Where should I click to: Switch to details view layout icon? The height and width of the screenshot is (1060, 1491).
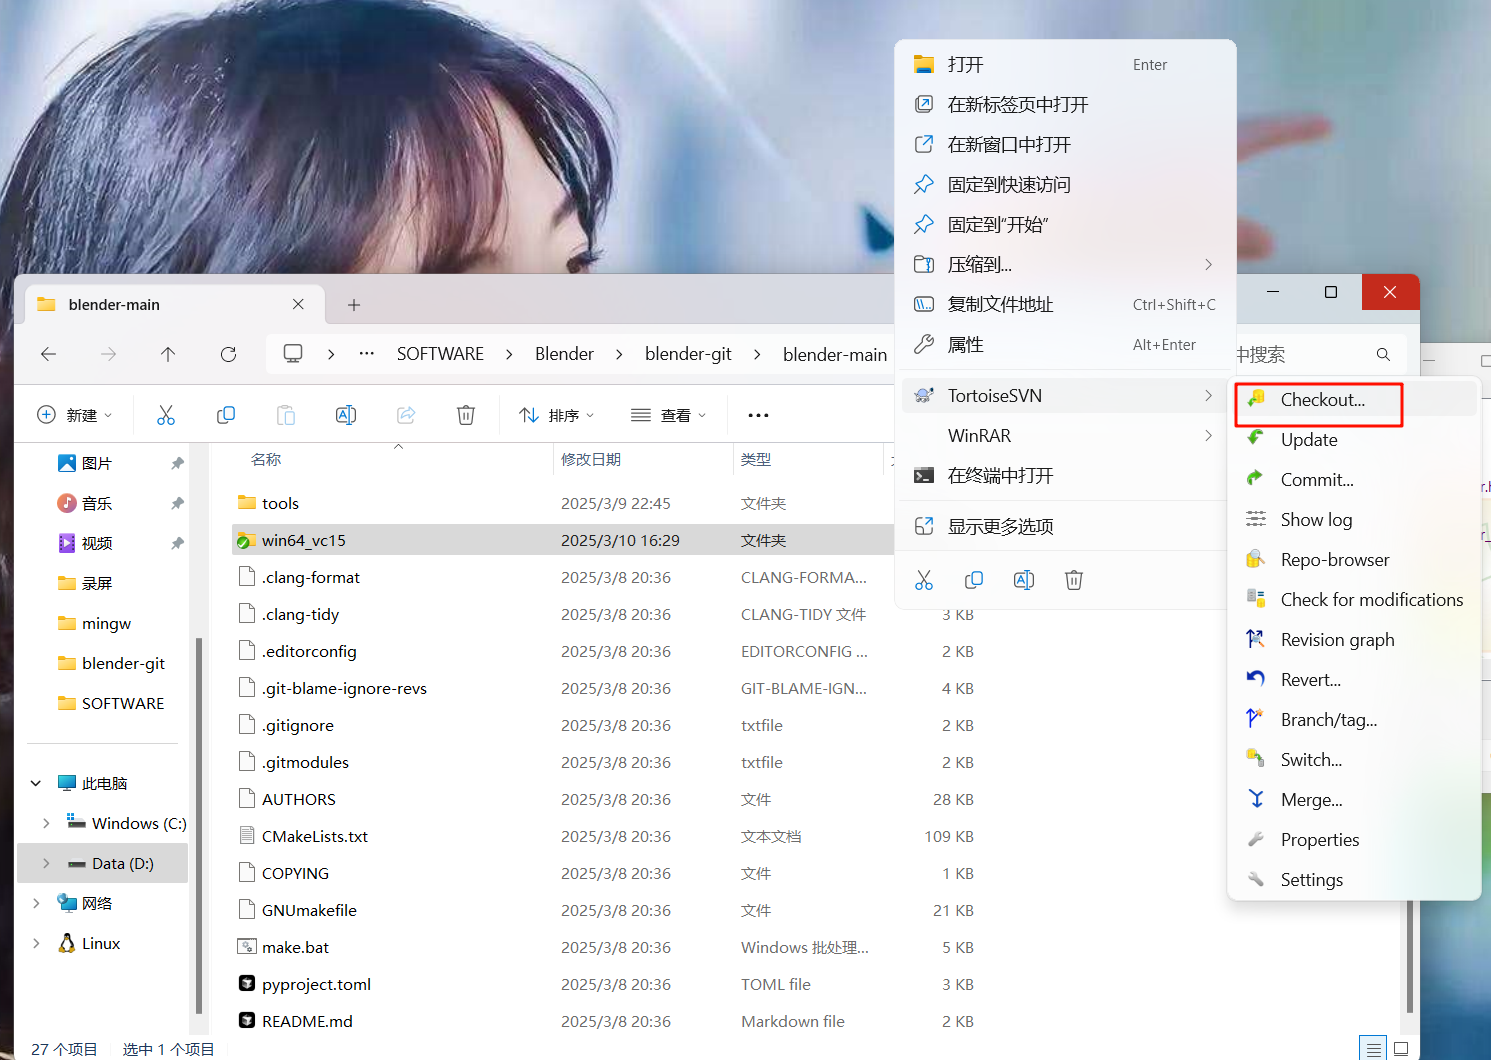tap(1373, 1049)
